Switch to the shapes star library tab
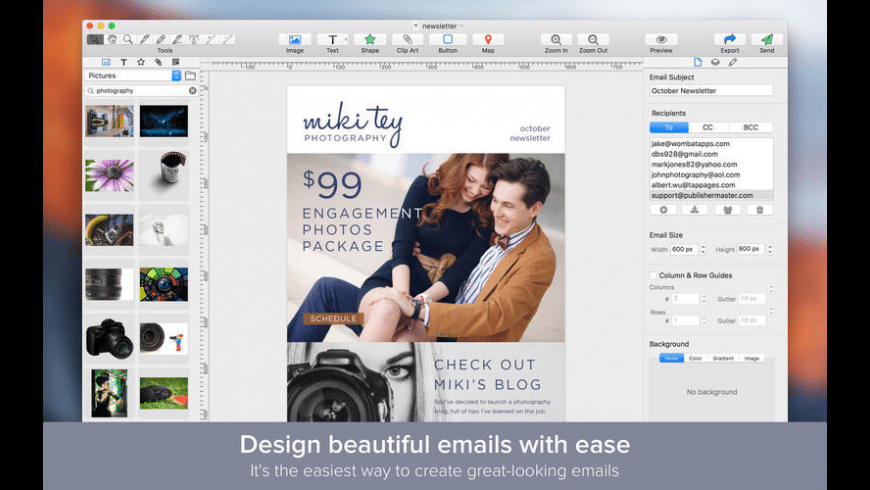The height and width of the screenshot is (490, 870). [x=141, y=62]
